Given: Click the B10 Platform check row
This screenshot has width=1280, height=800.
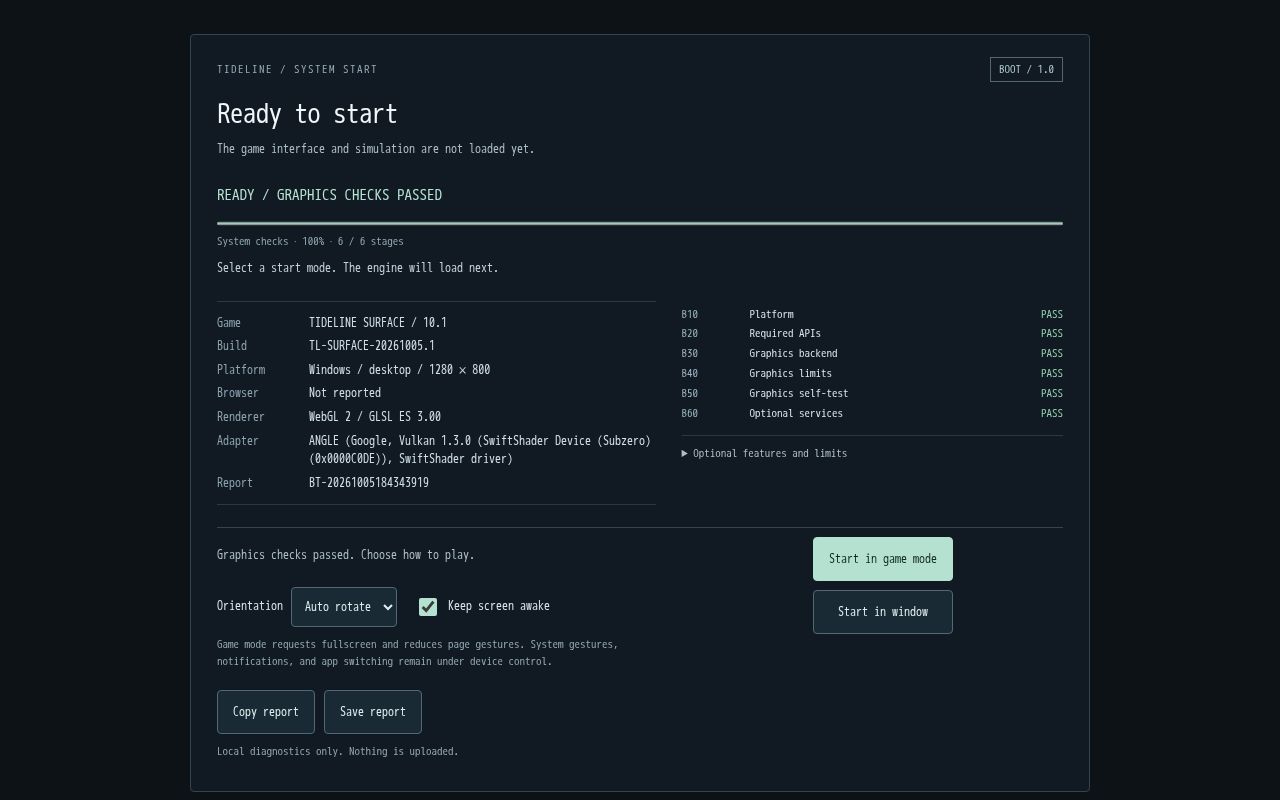Looking at the screenshot, I should click(x=872, y=314).
